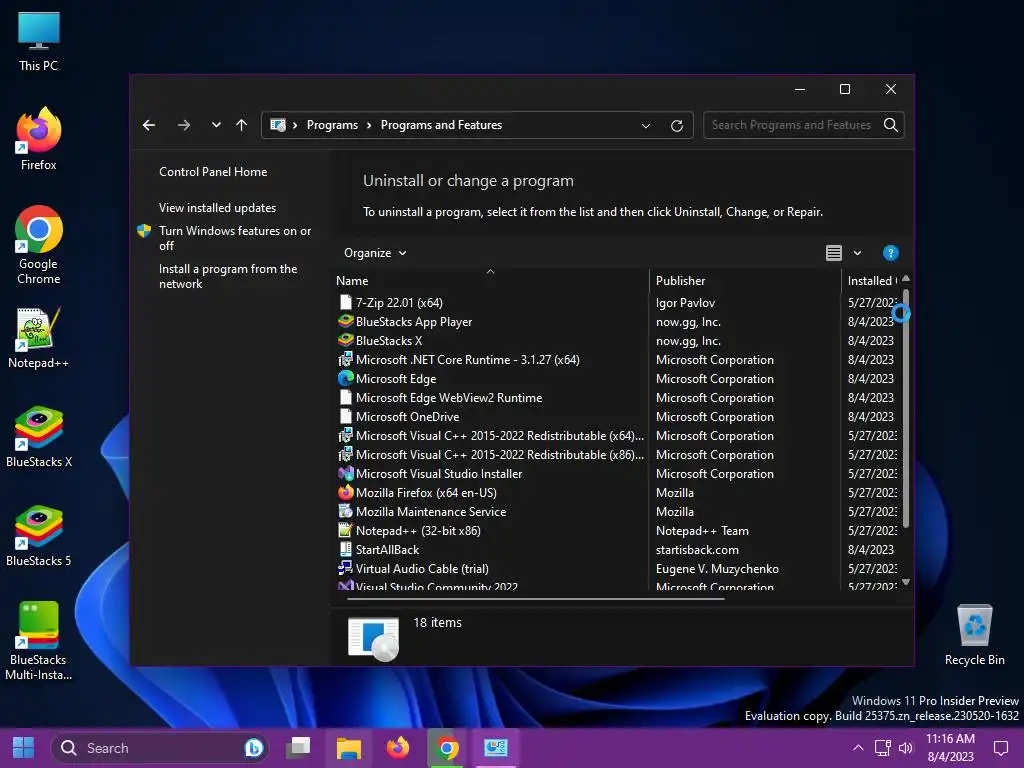The image size is (1024, 768).
Task: Click the change view list icon
Action: click(833, 253)
